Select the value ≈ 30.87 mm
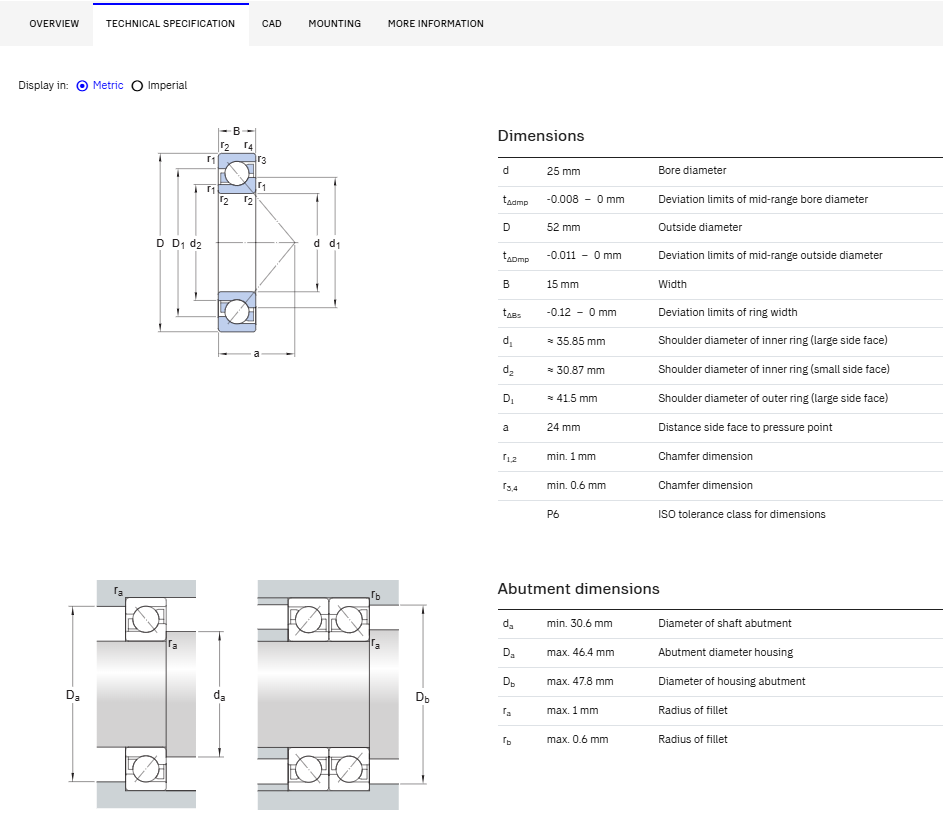Viewport: 943px width, 822px height. (576, 370)
